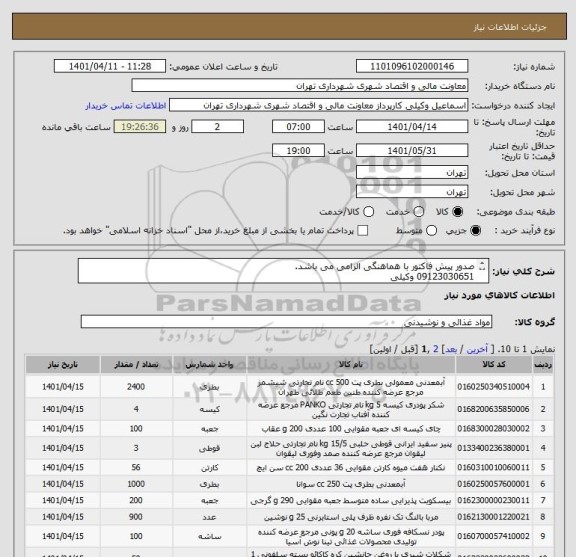Click item name آبمعدنی بطری پت 250 cc سوانا
Viewport: 576px width, 557px height.
[350, 484]
